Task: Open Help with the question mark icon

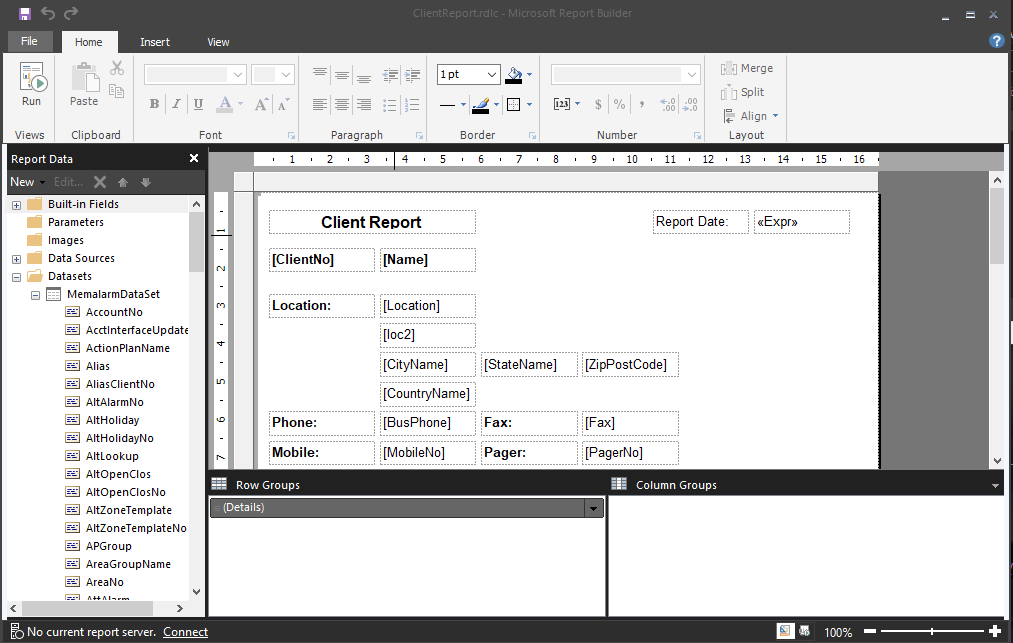Action: [996, 41]
